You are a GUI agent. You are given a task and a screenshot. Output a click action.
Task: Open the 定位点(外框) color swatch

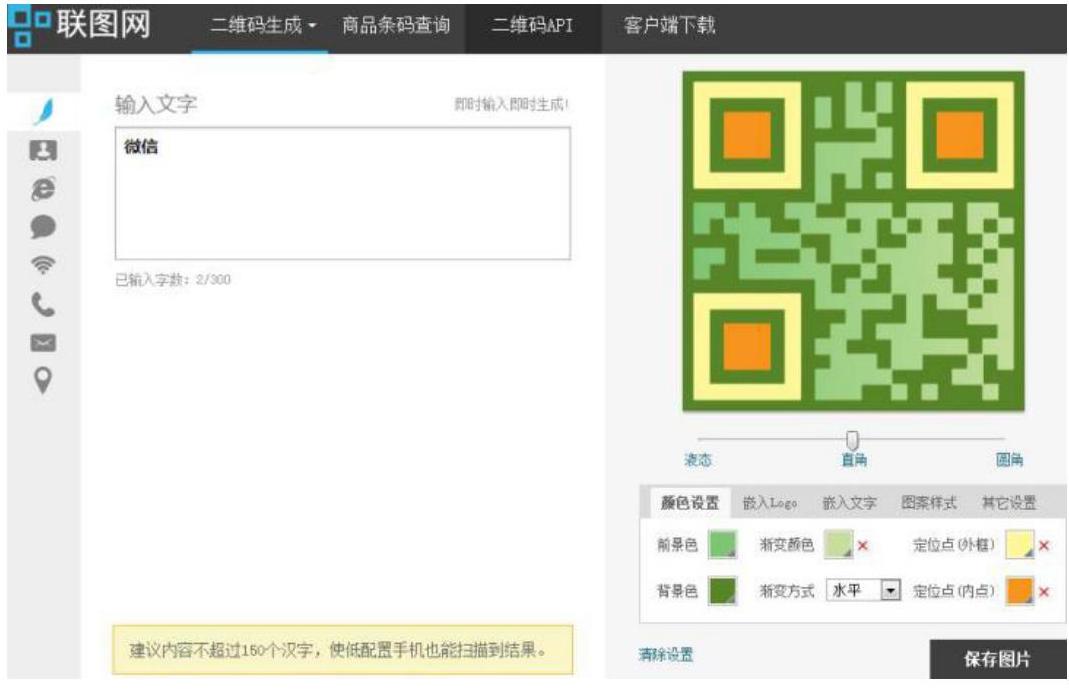pyautogui.click(x=1020, y=545)
